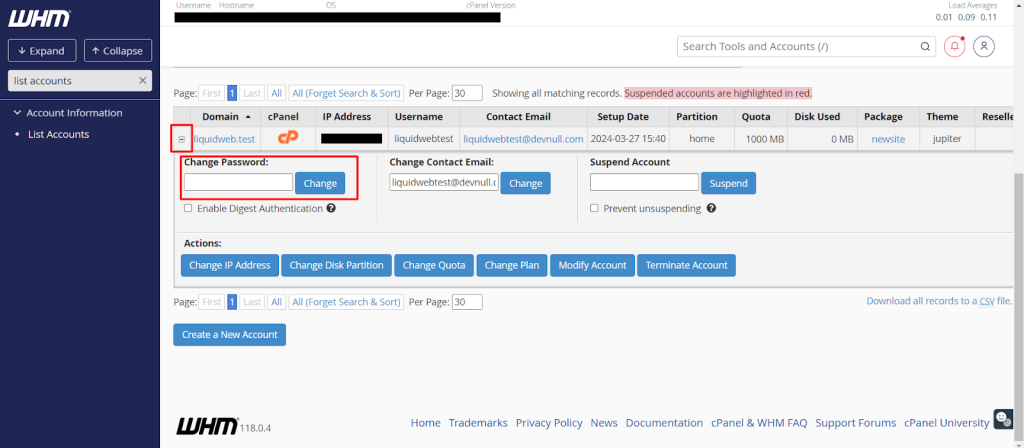Open footer Trademarks link
The width and height of the screenshot is (1024, 448).
[x=478, y=423]
